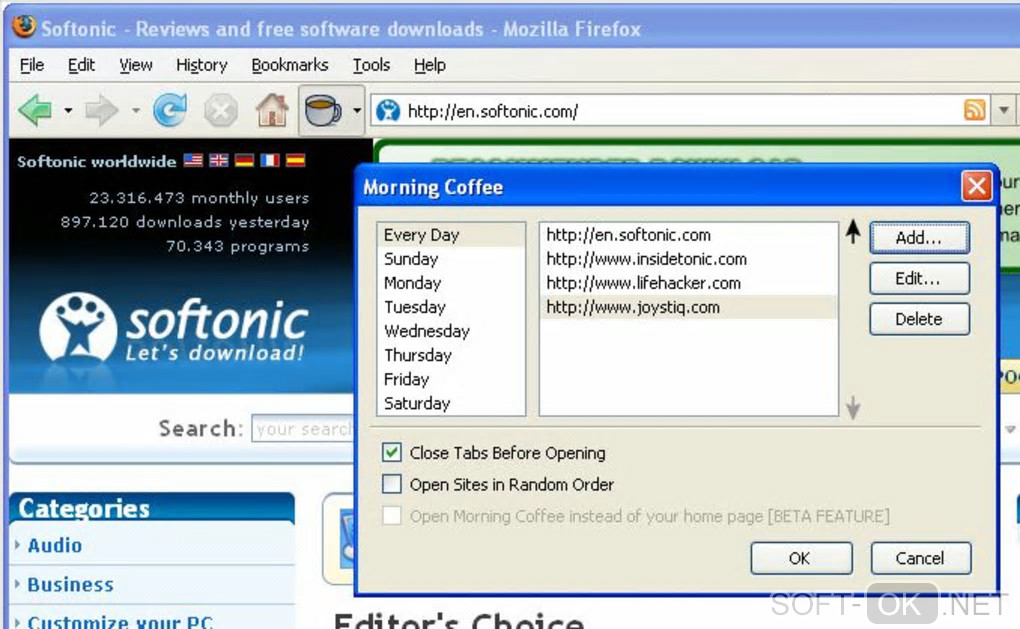Click the Softonic site favicon in URL bar
The image size is (1020, 629).
(x=388, y=111)
